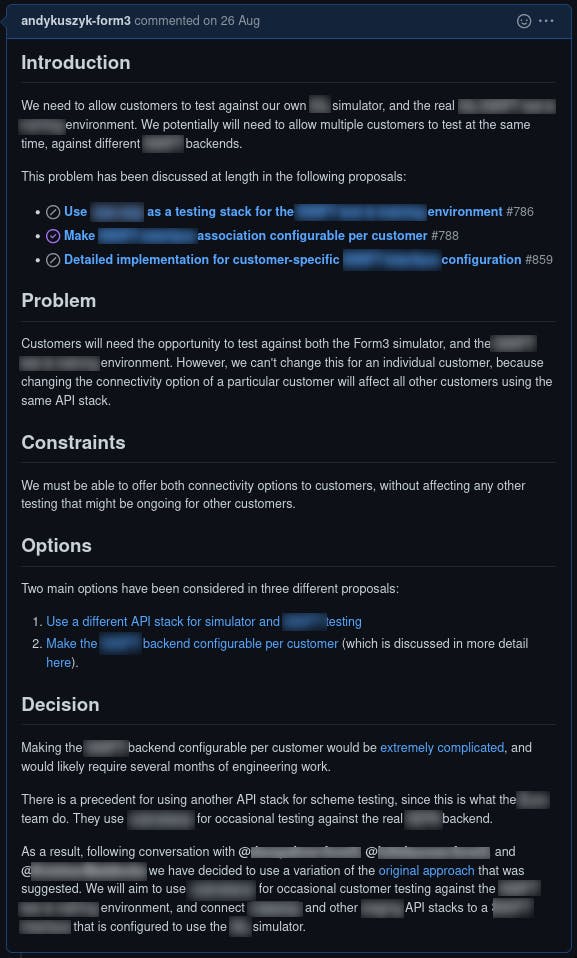Open the 'extremely complicated' link
The width and height of the screenshot is (577, 958).
click(x=443, y=748)
